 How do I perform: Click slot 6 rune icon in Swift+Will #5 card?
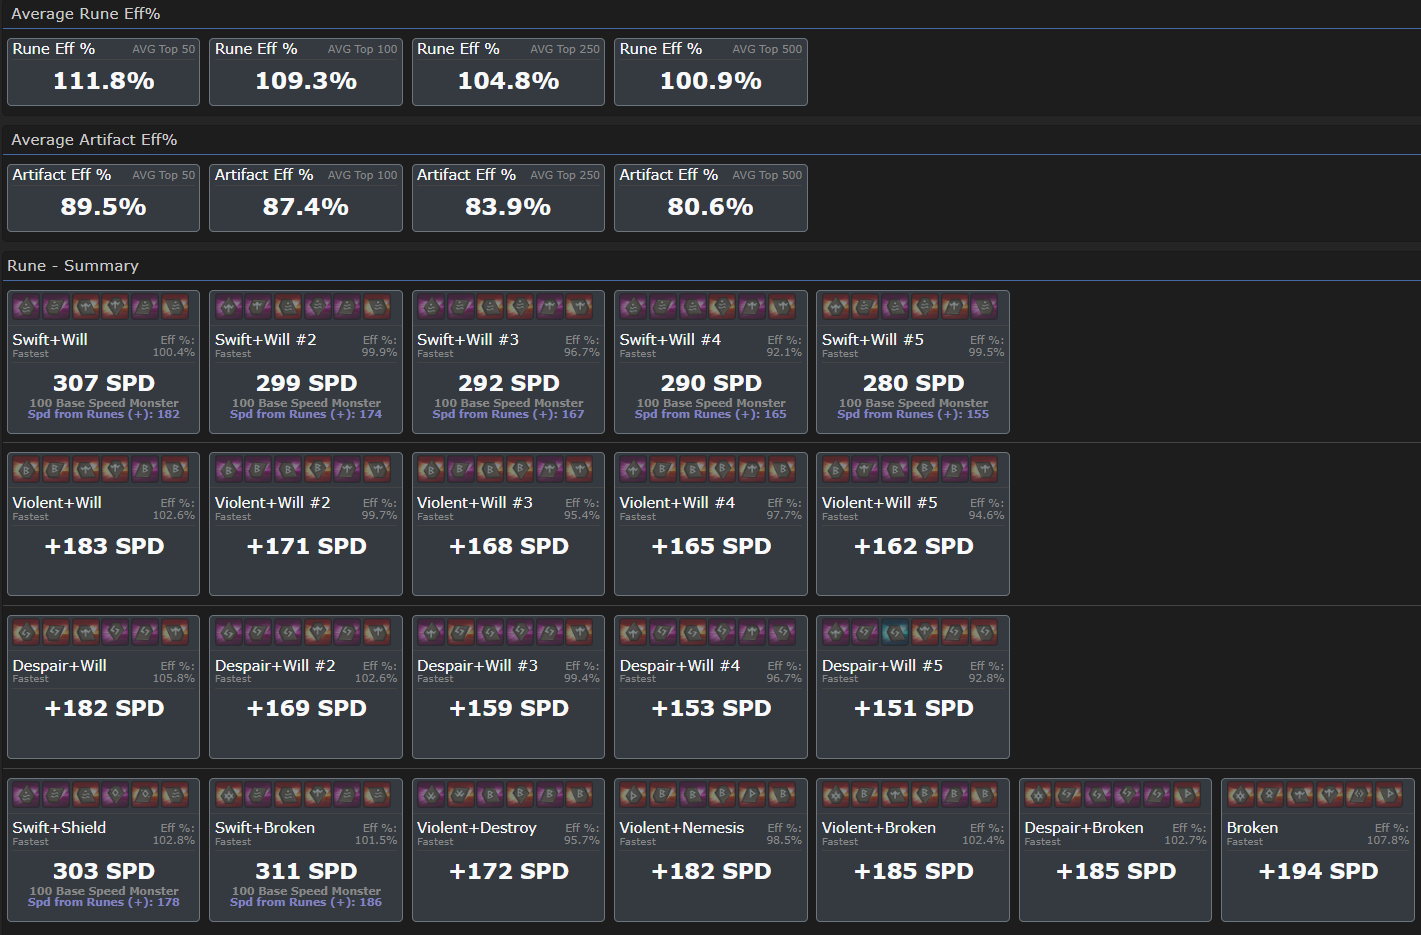[x=984, y=307]
